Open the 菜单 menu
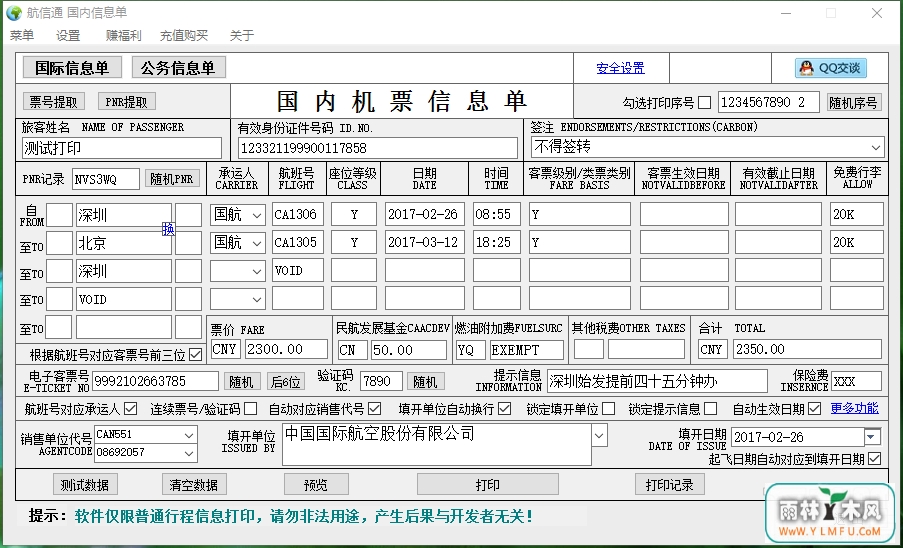 pos(22,35)
